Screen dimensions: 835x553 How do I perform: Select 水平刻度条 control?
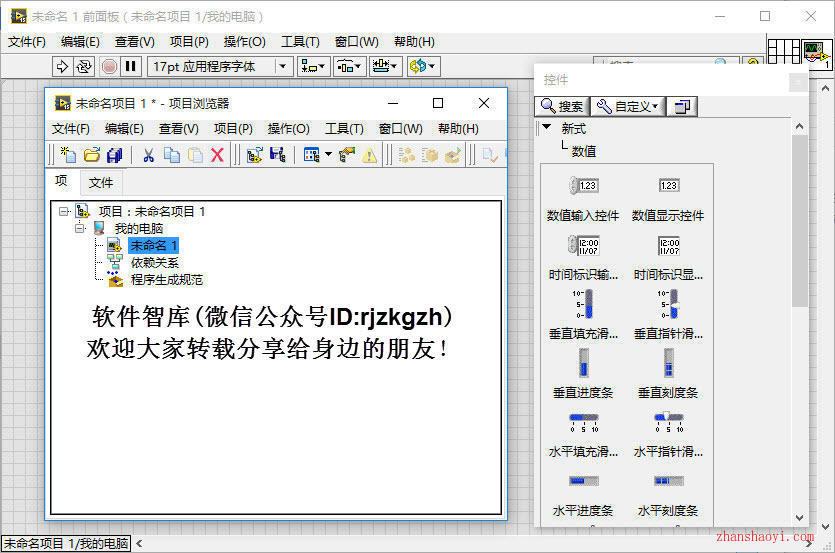668,495
